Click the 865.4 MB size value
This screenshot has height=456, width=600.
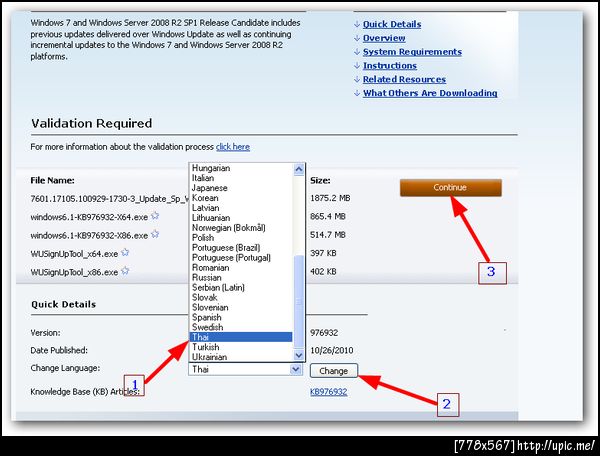click(x=328, y=216)
